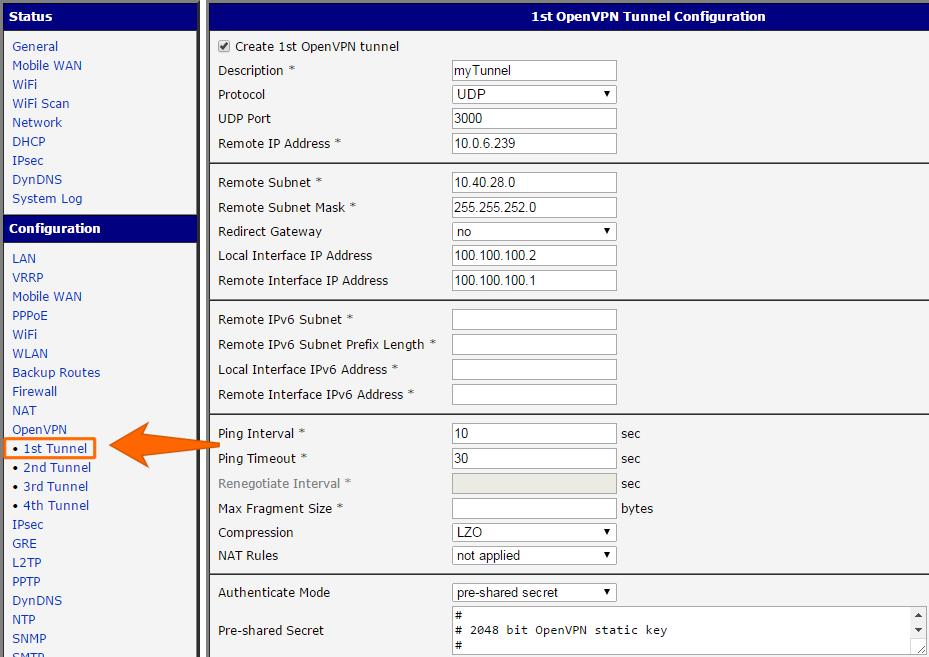Open the Protocol dropdown showing UDP
929x657 pixels.
tap(534, 94)
